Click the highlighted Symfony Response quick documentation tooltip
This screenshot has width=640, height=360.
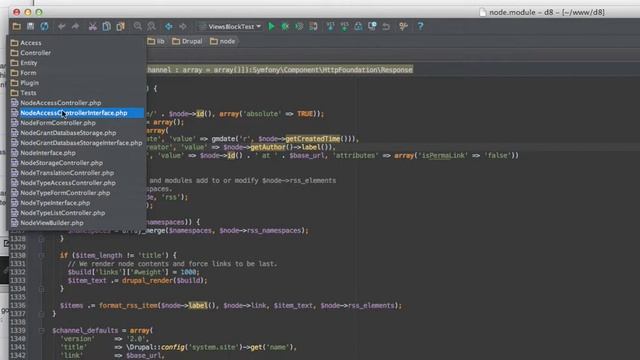coord(280,70)
